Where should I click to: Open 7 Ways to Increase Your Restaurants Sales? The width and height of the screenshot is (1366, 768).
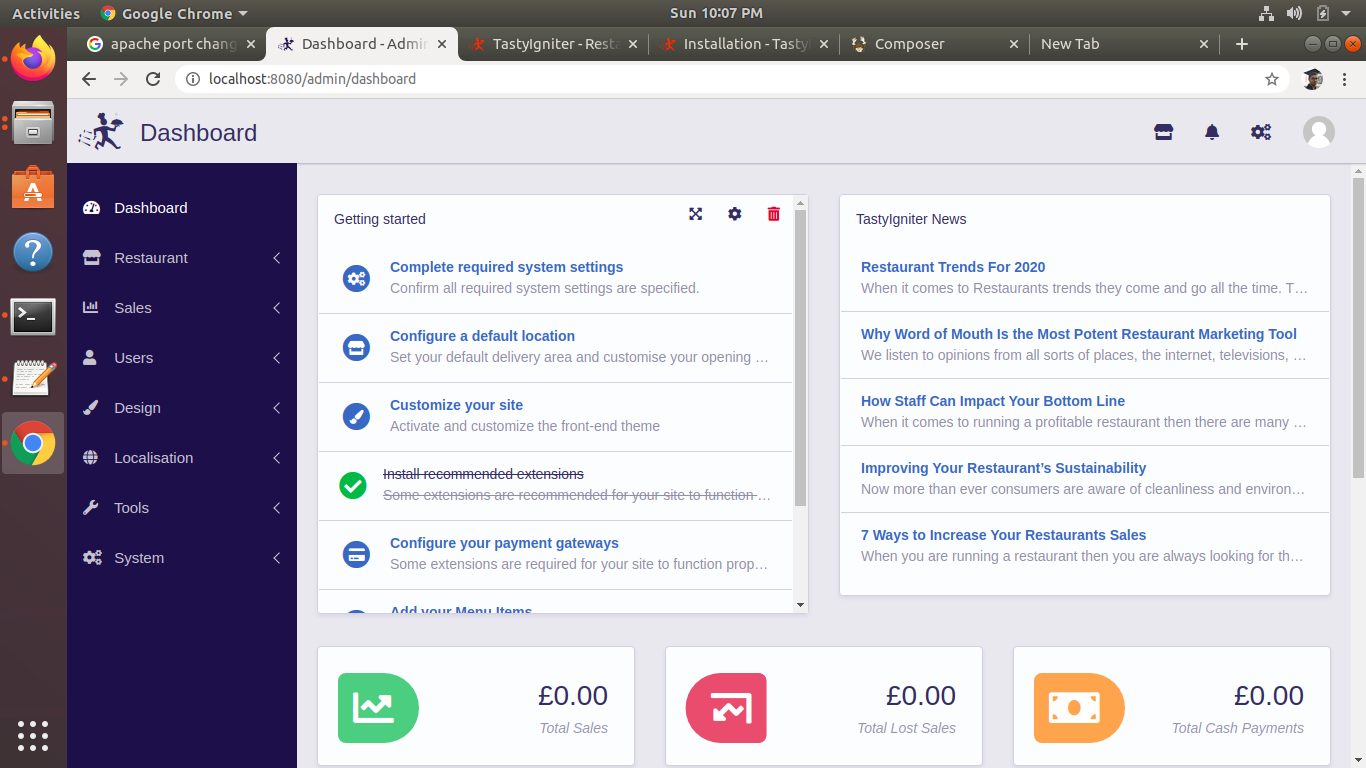pyautogui.click(x=1003, y=535)
